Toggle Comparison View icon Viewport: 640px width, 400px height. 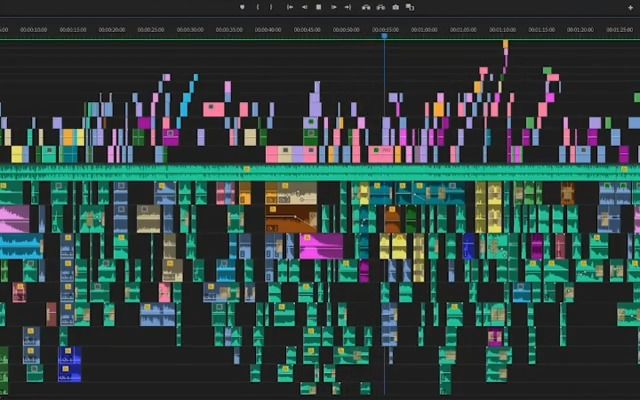410,7
